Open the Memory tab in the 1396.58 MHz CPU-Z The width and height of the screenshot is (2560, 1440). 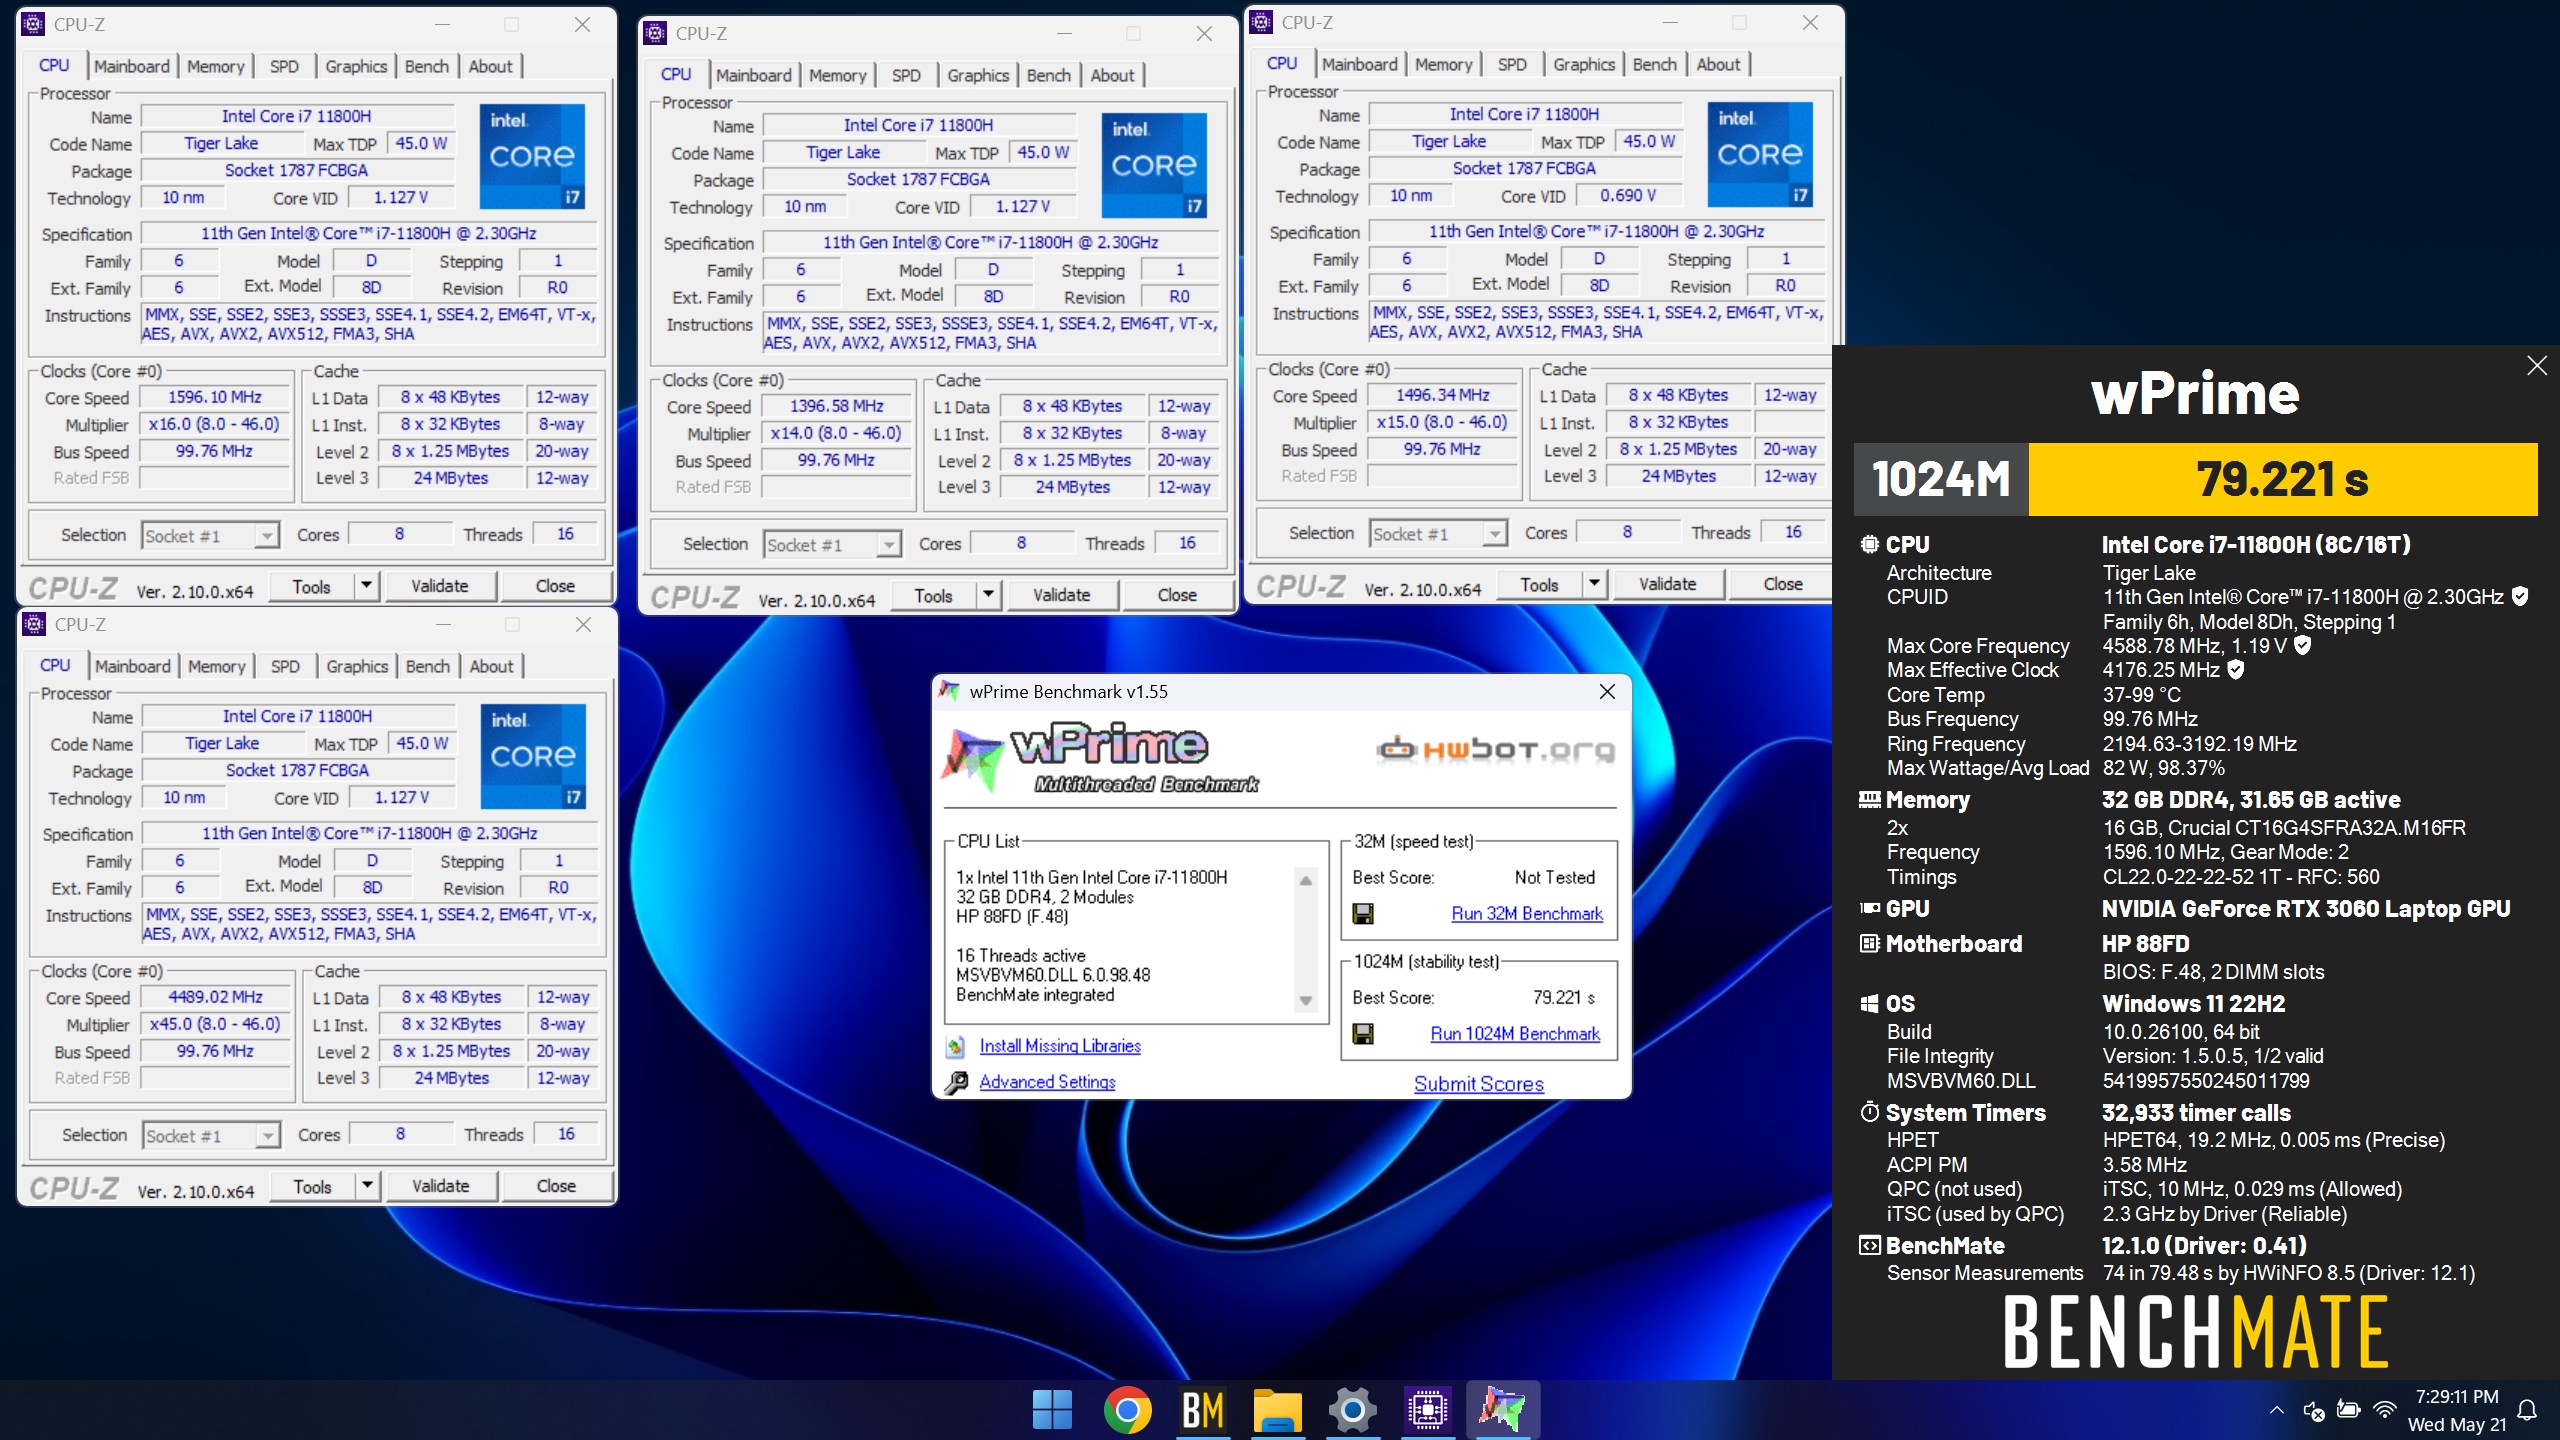click(x=838, y=75)
